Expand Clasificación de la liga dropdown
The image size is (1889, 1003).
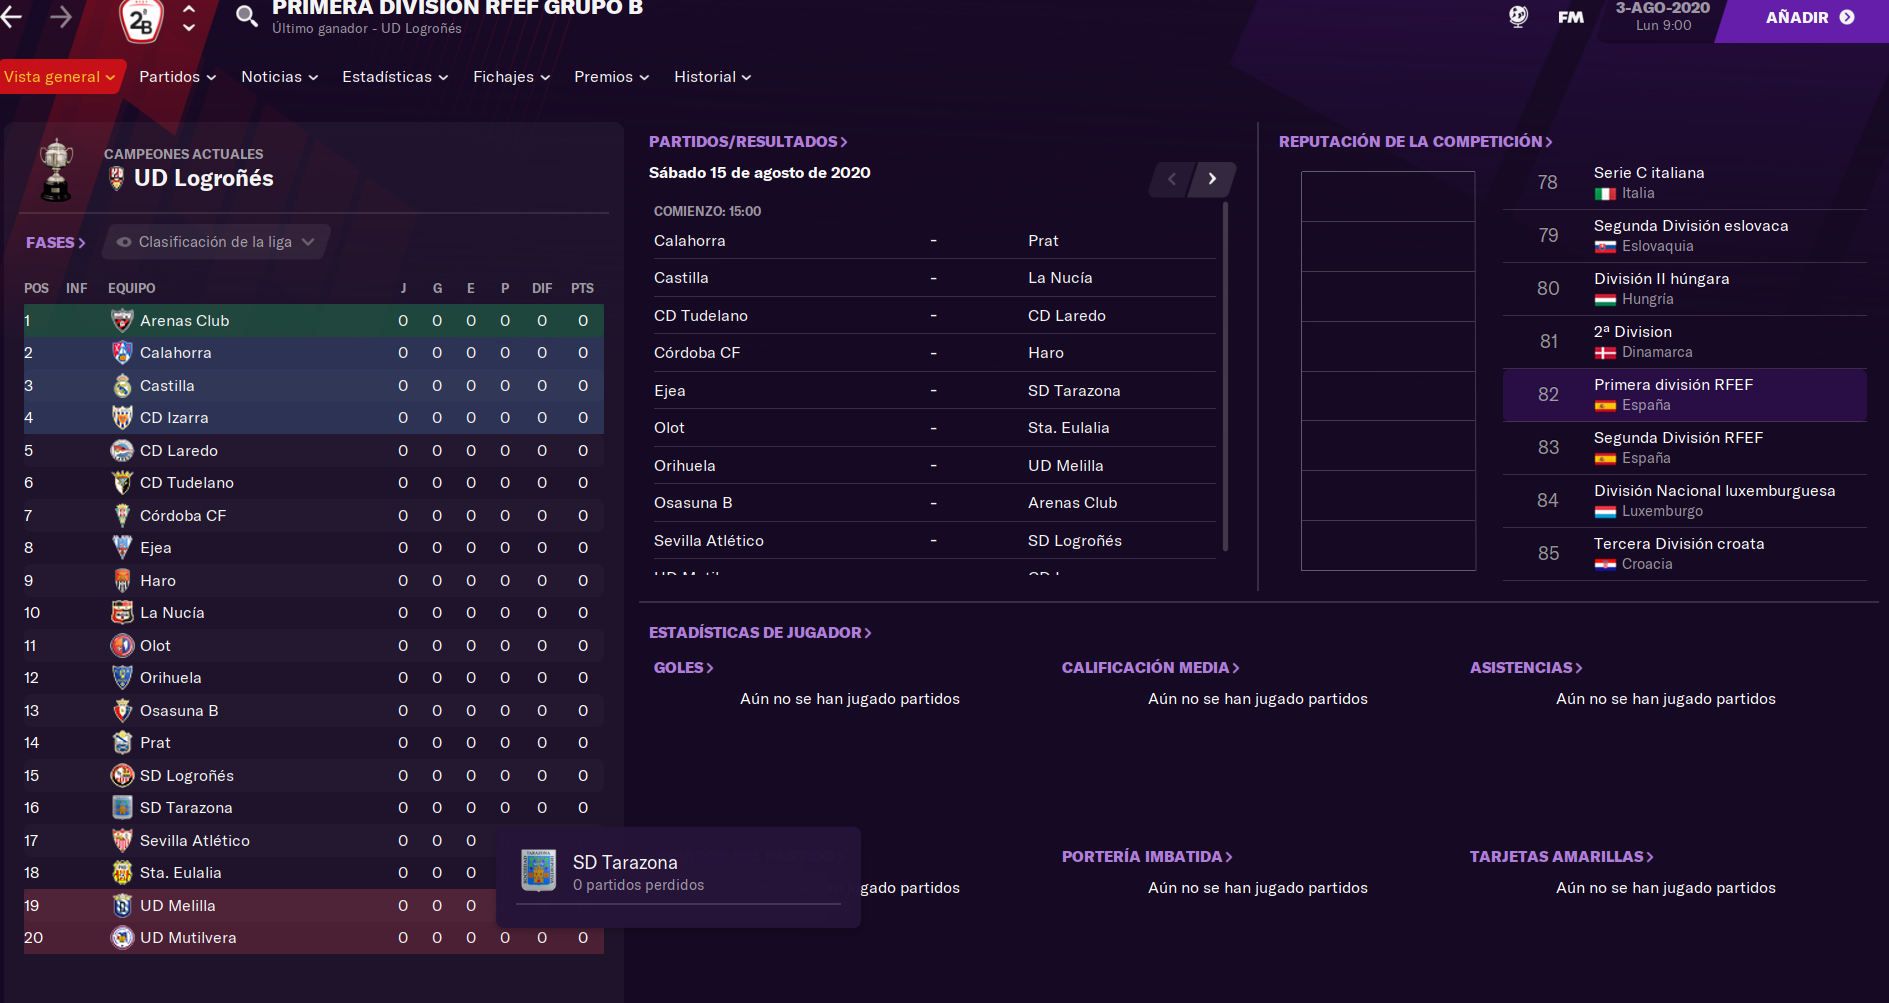click(216, 242)
